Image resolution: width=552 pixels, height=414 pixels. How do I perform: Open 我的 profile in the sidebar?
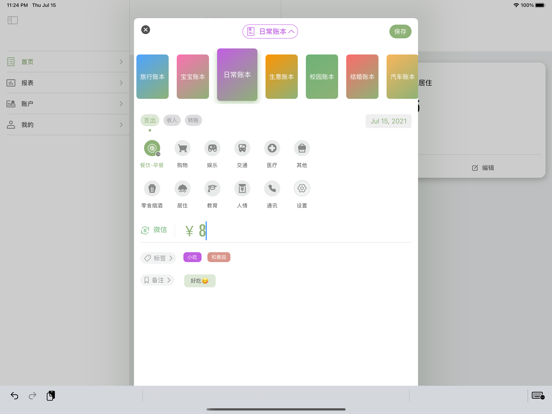65,125
